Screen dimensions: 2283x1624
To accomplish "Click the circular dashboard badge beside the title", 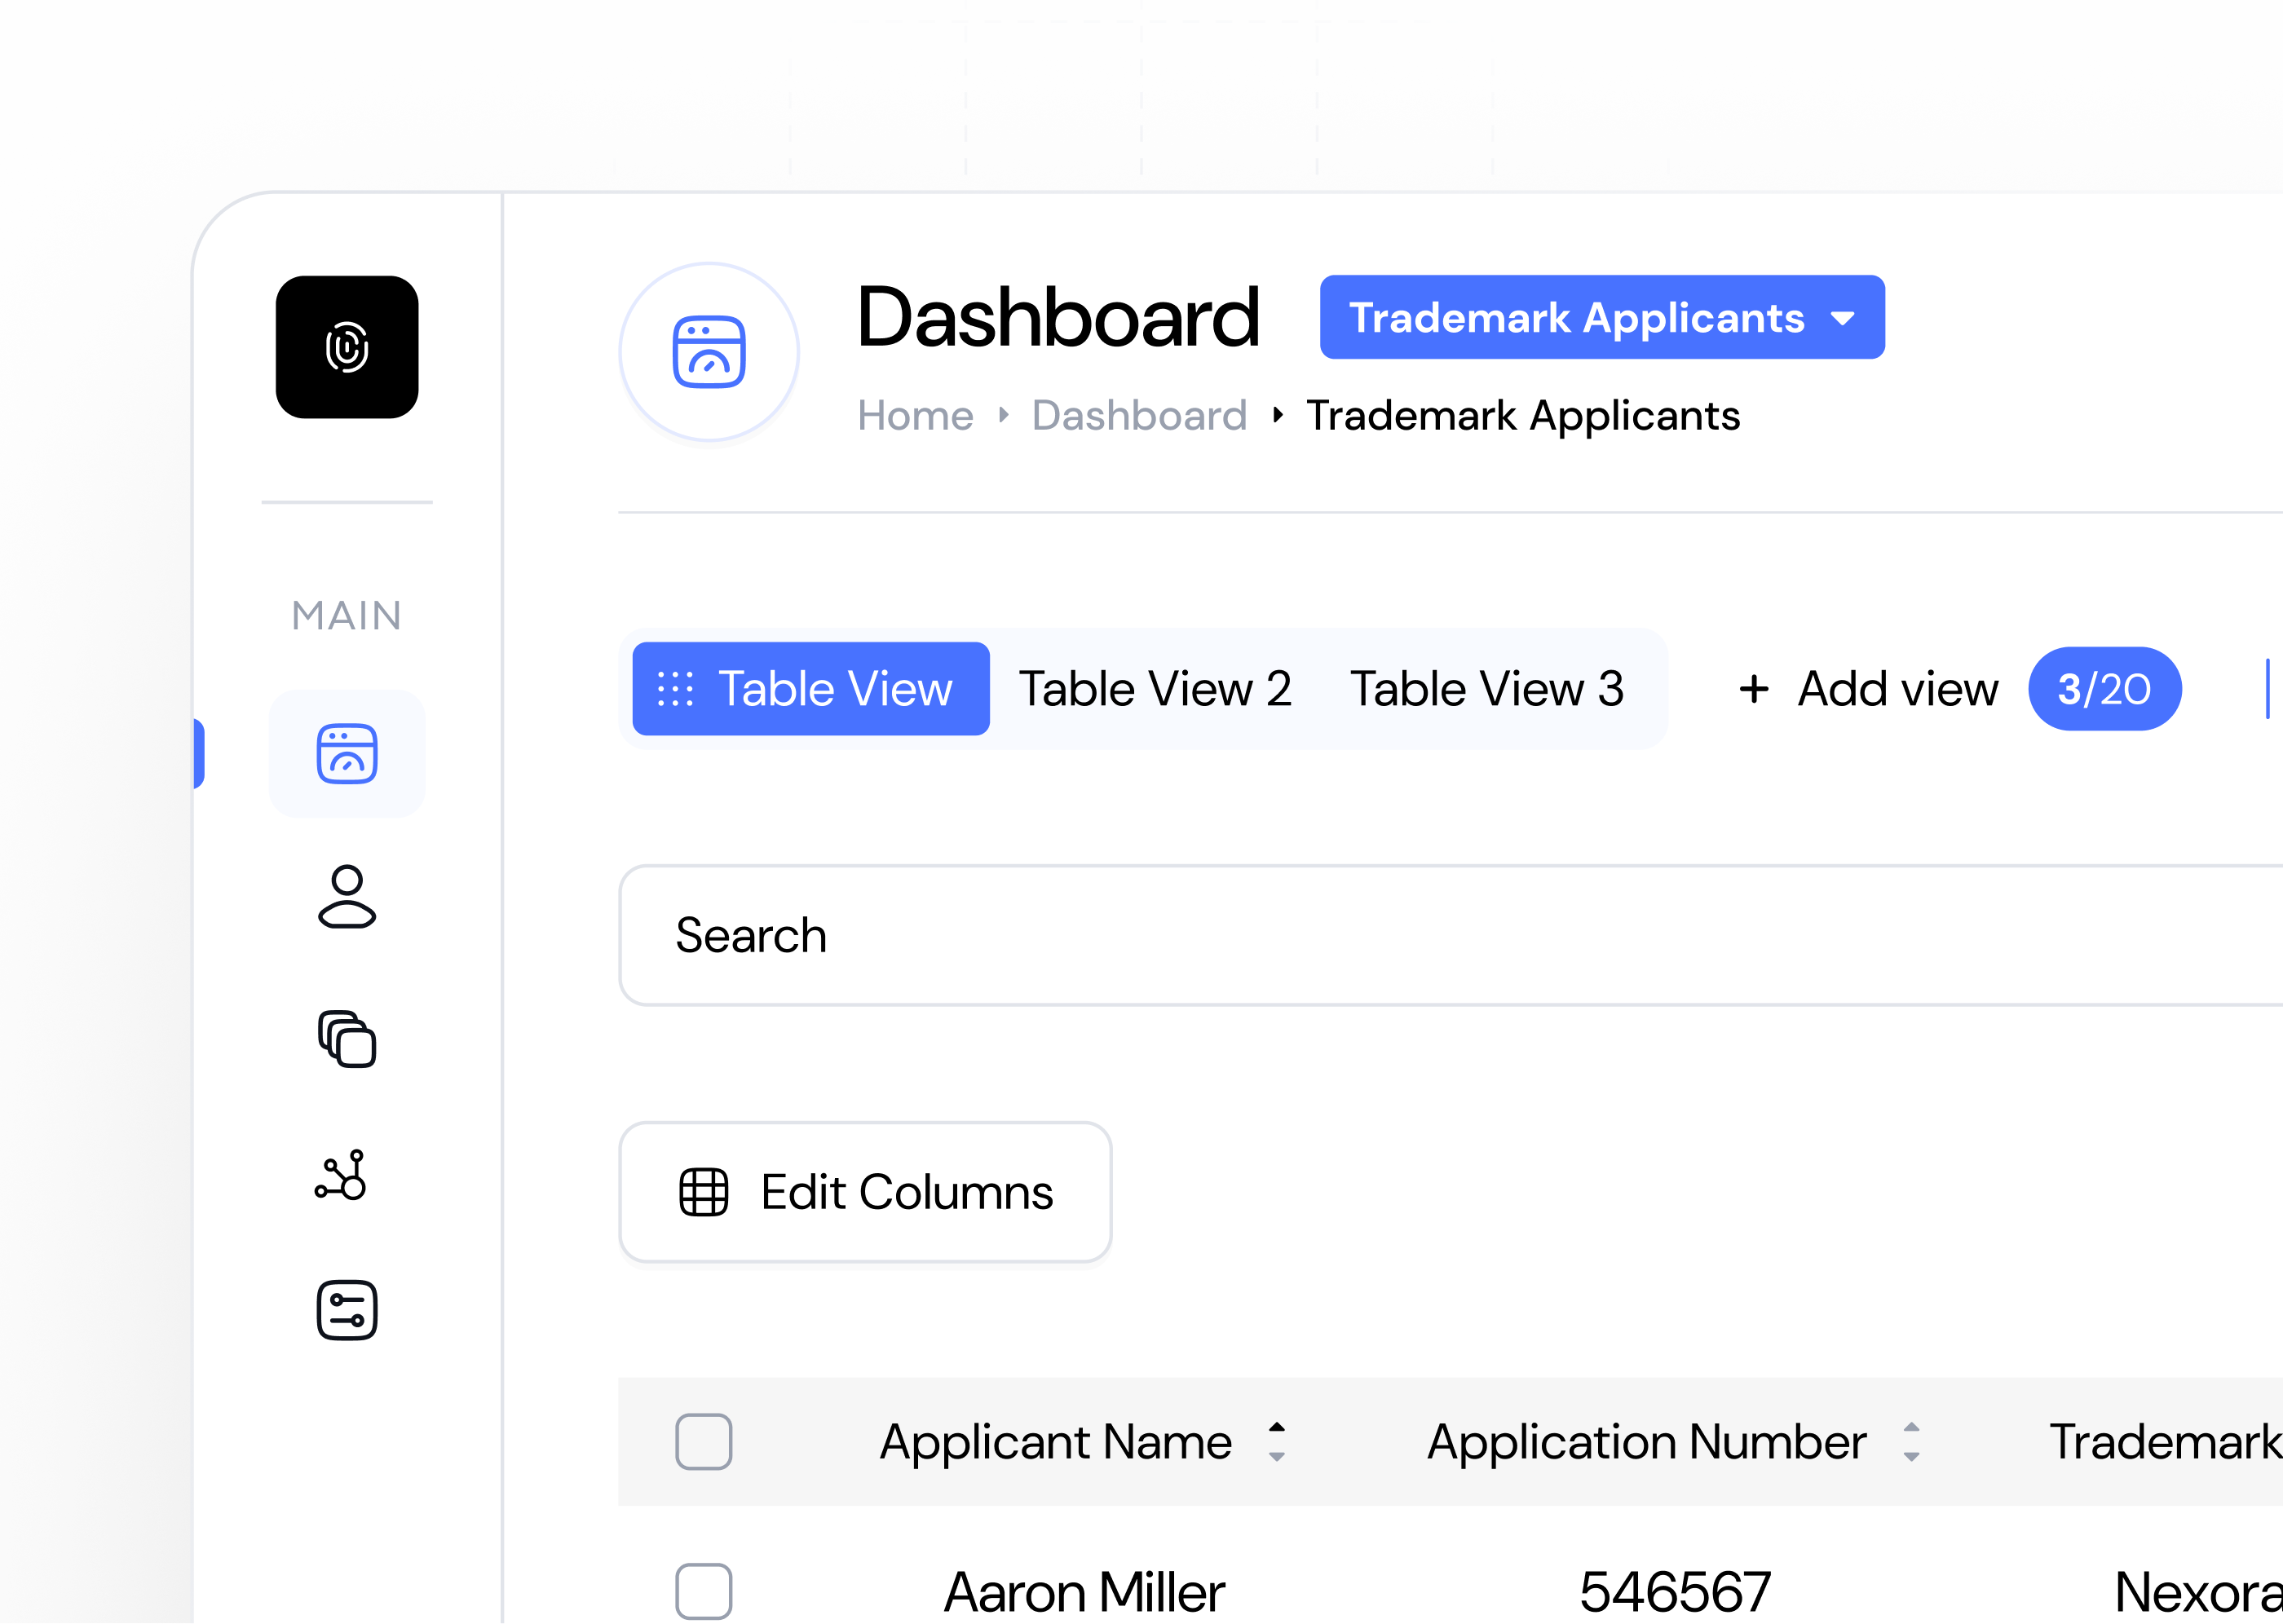I will [708, 352].
